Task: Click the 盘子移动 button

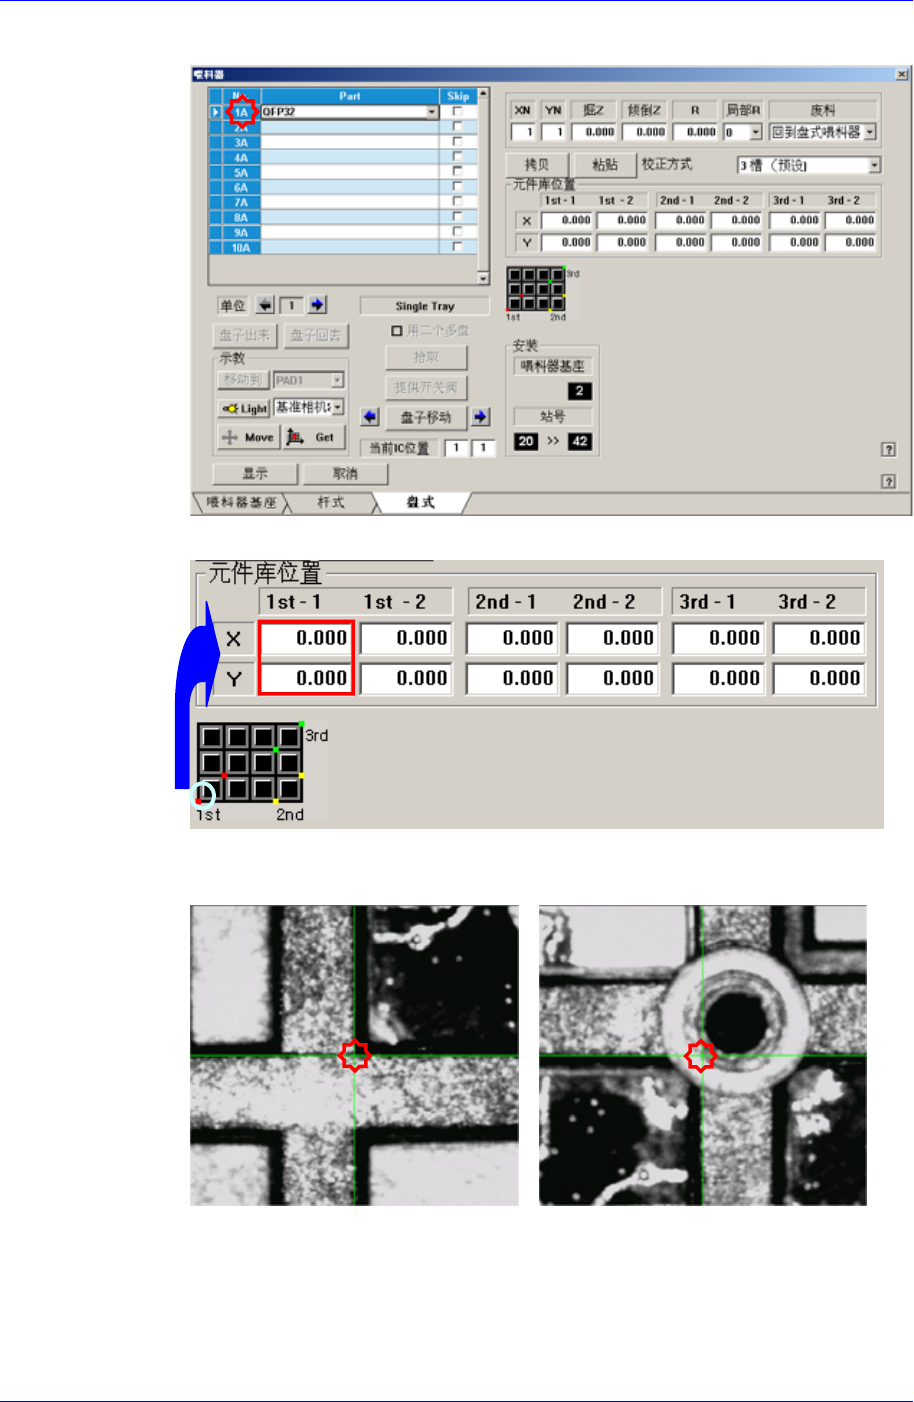Action: point(426,417)
